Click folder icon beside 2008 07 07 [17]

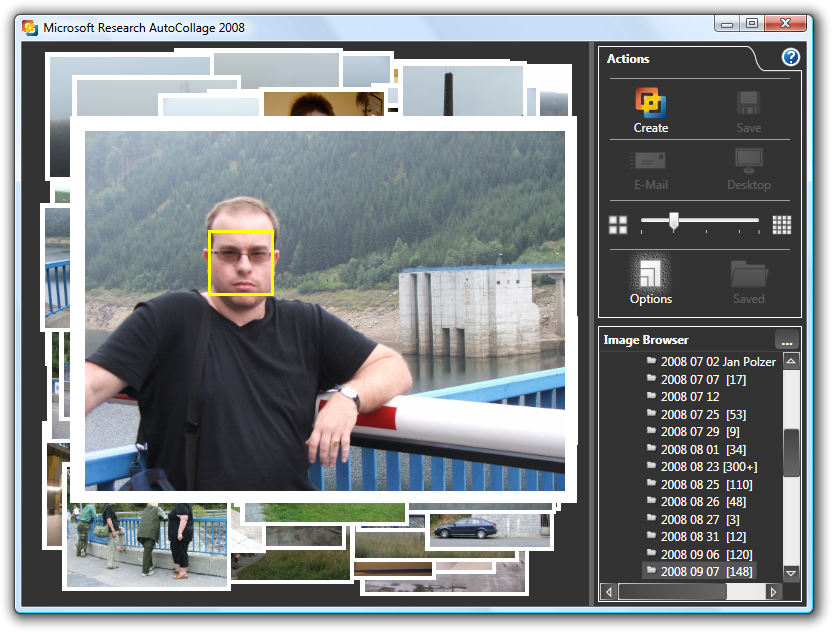click(651, 378)
